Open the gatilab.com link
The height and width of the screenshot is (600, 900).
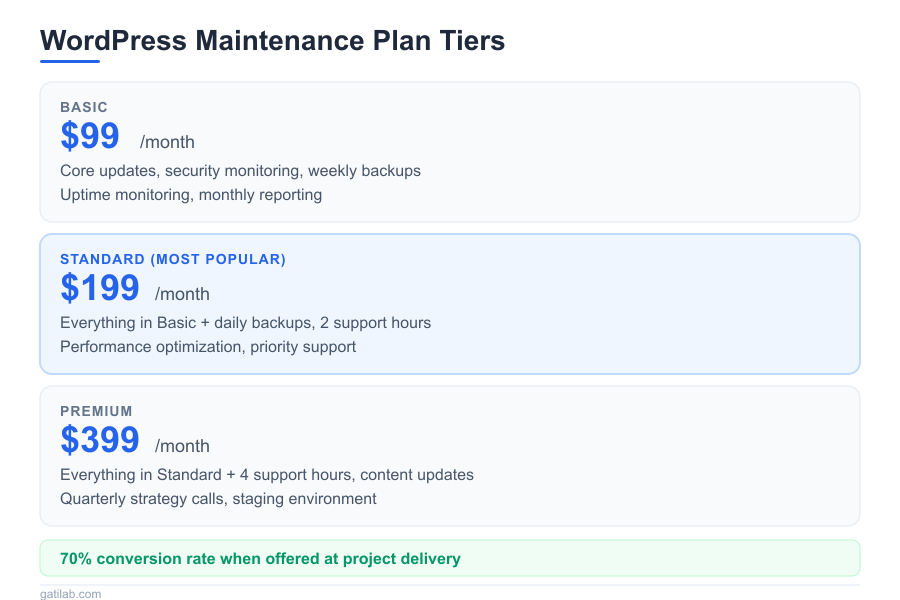coord(70,594)
